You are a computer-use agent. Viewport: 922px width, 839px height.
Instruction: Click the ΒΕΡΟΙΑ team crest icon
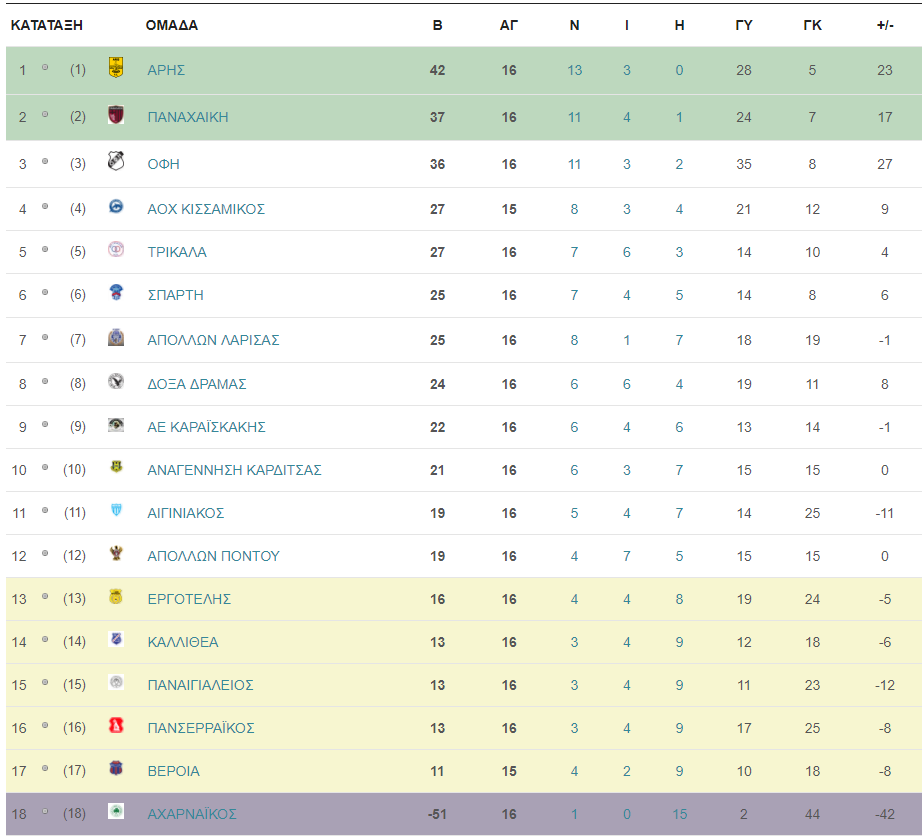point(116,768)
